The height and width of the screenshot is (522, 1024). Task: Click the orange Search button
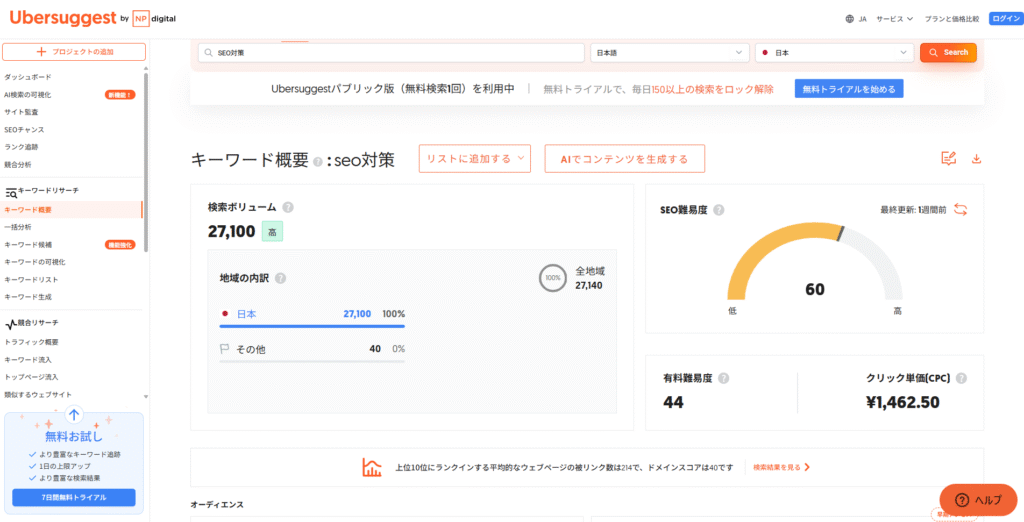(948, 52)
